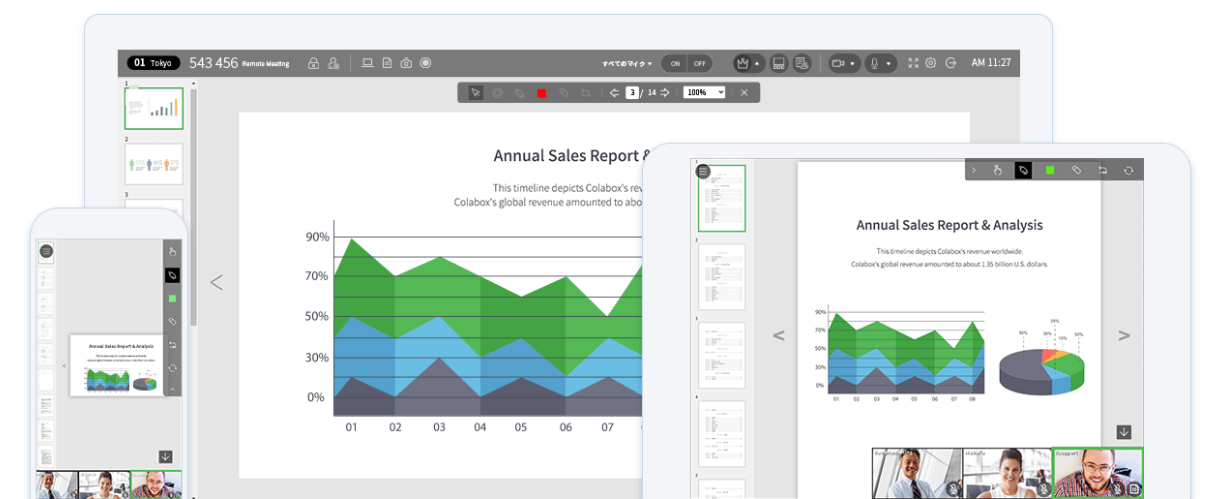Screen dimensions: 1223x499
Task: Click the lock meeting padlock icon
Action: 313,63
